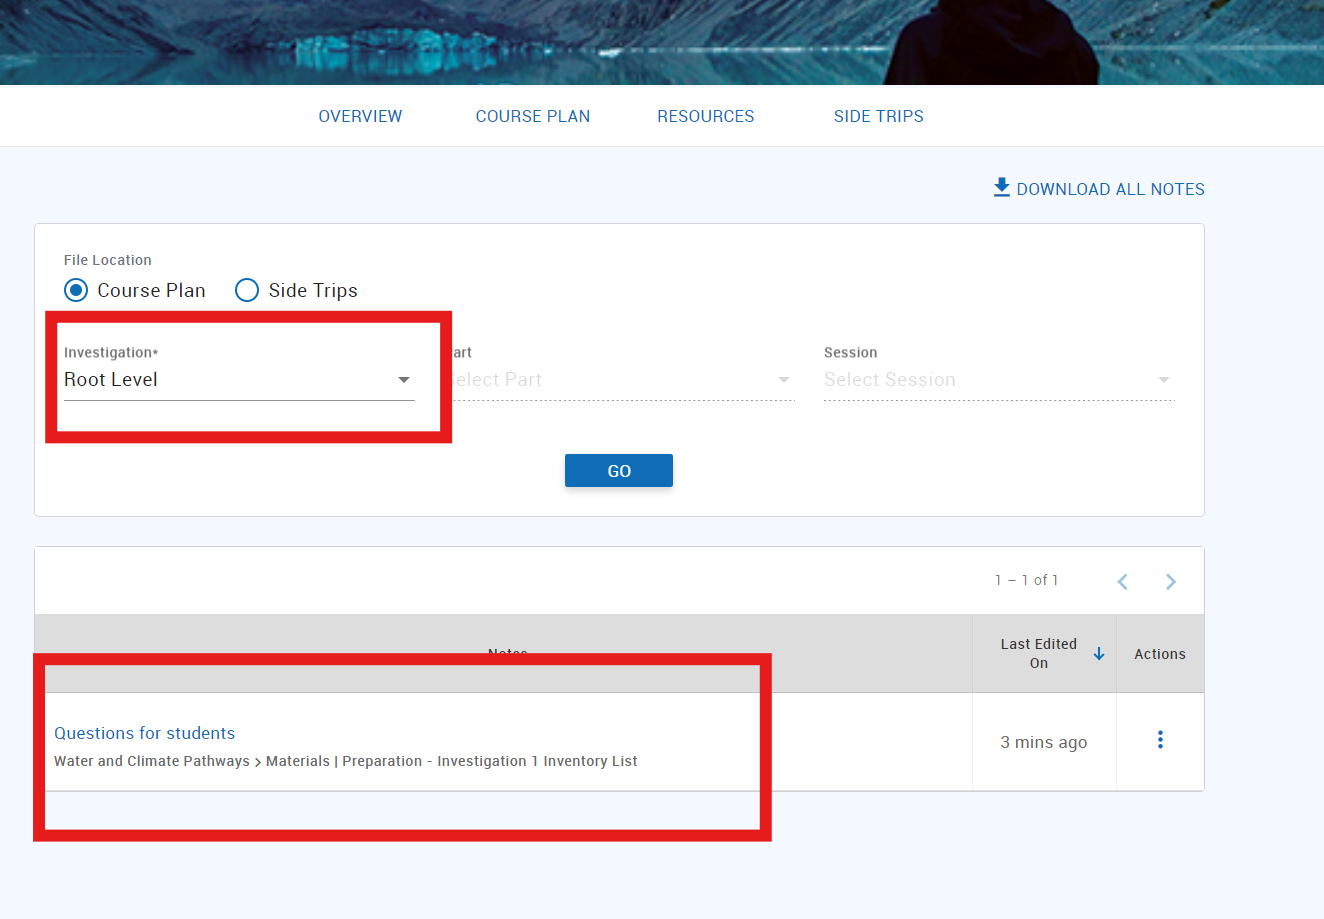Click the Actions column header

click(x=1160, y=654)
